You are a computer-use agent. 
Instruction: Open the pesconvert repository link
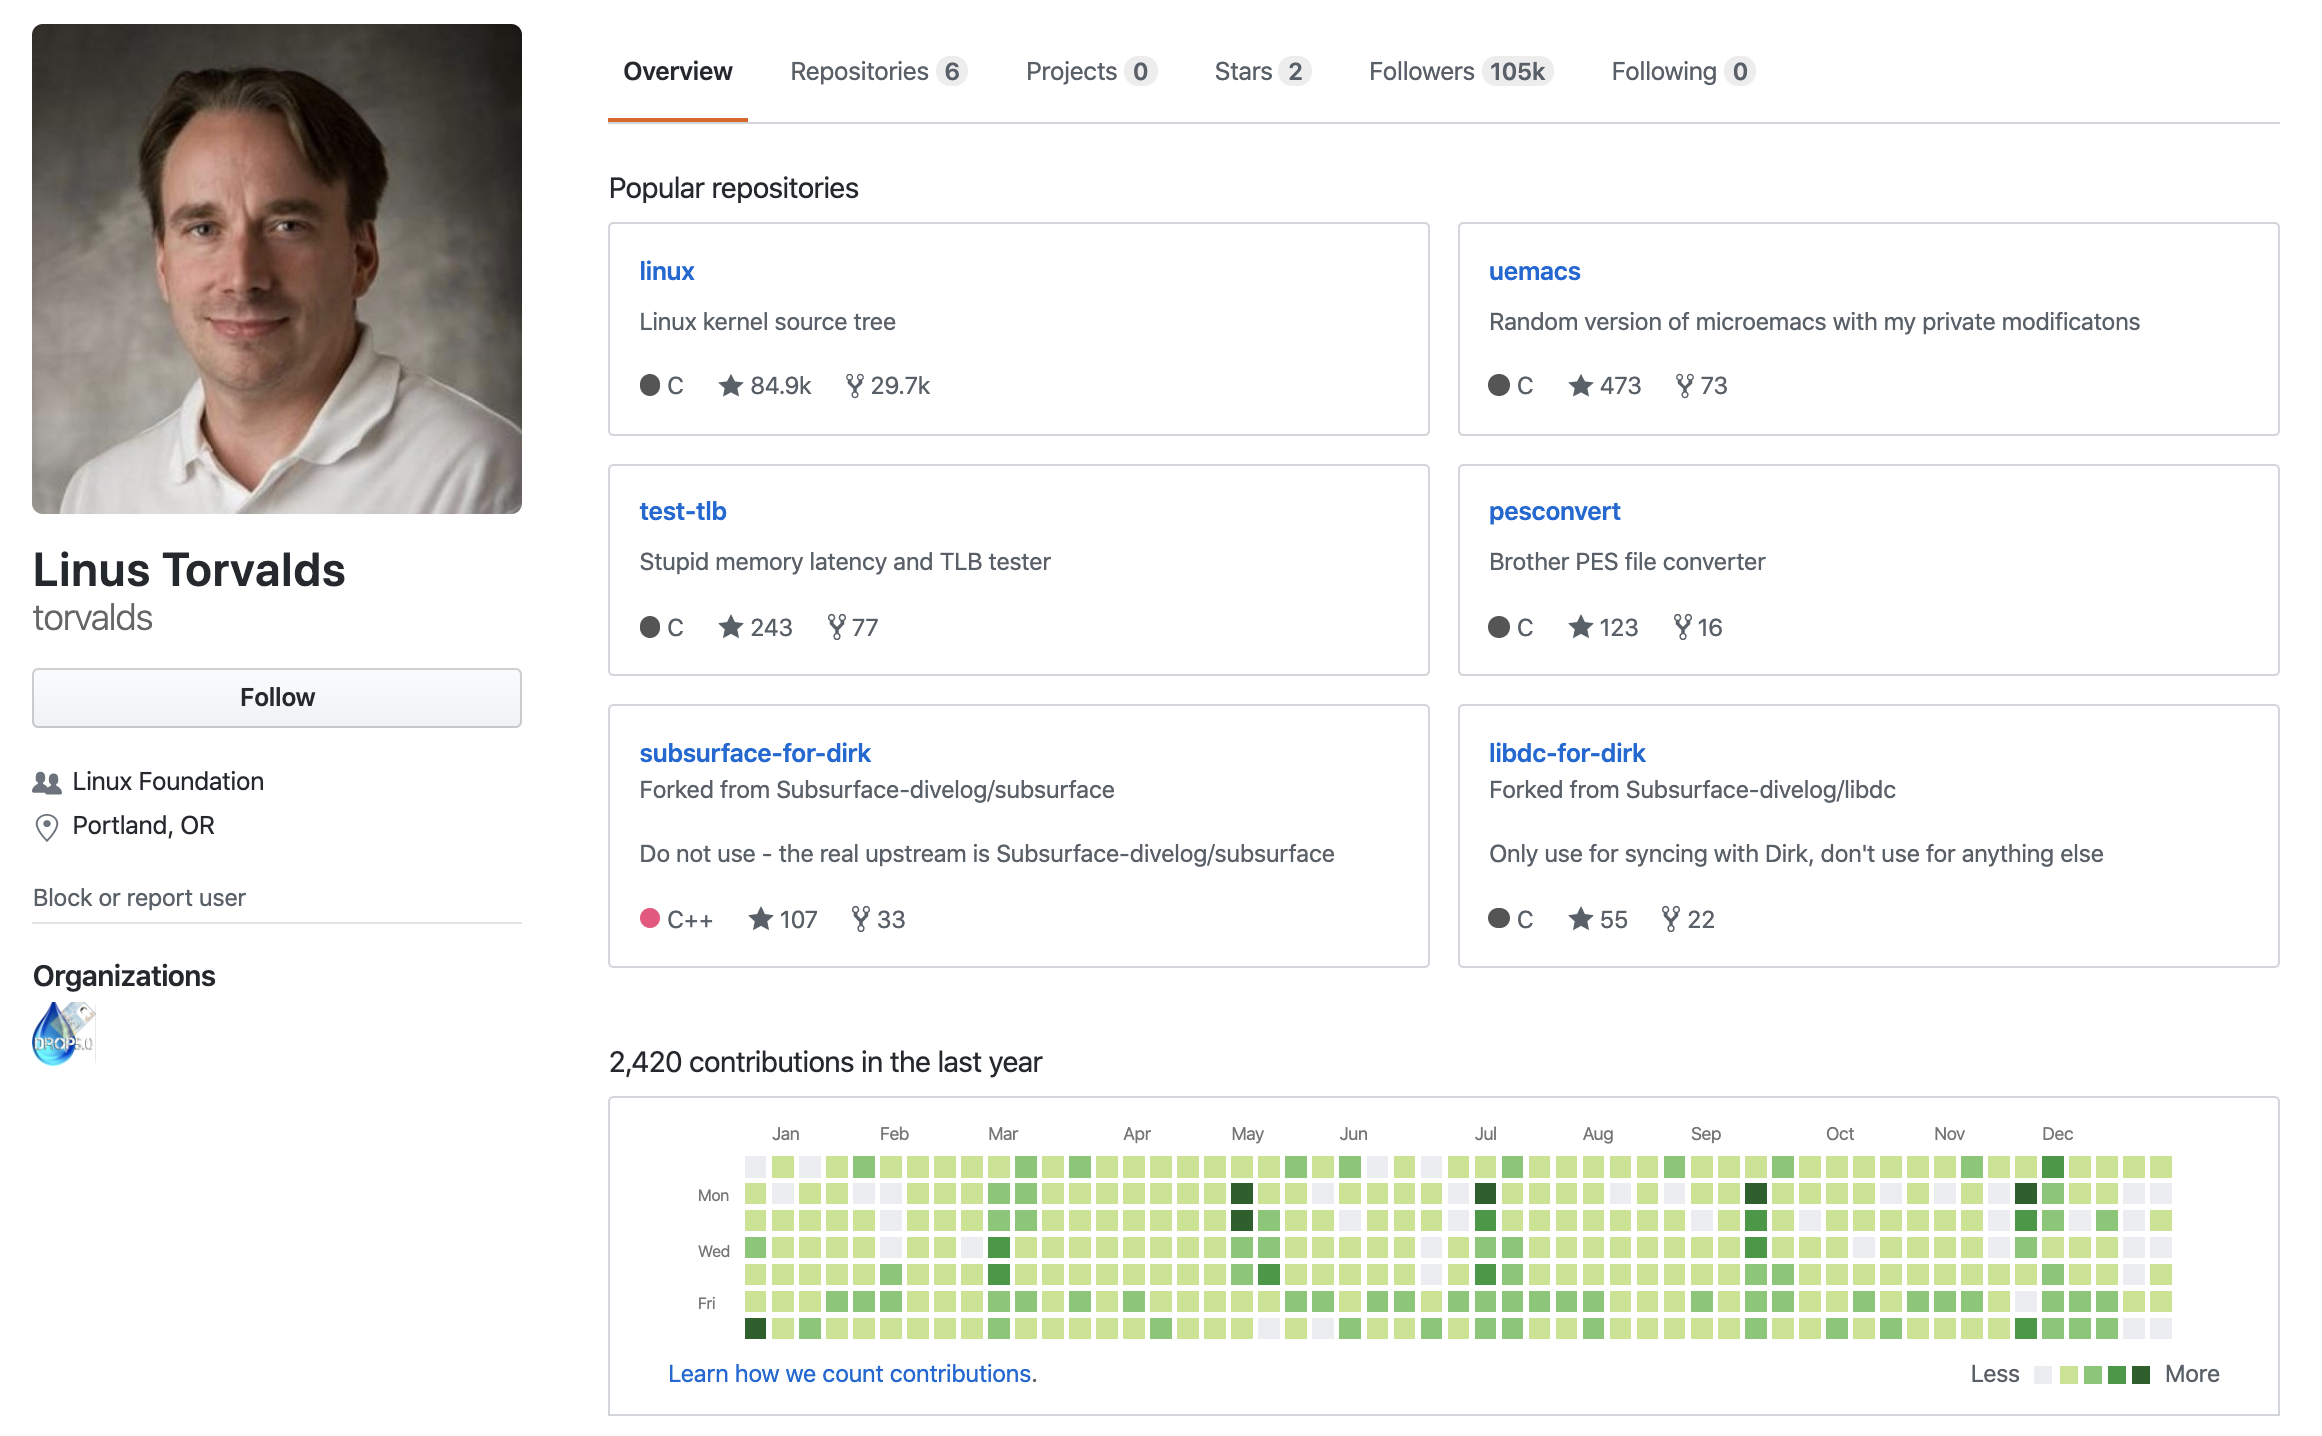point(1554,512)
